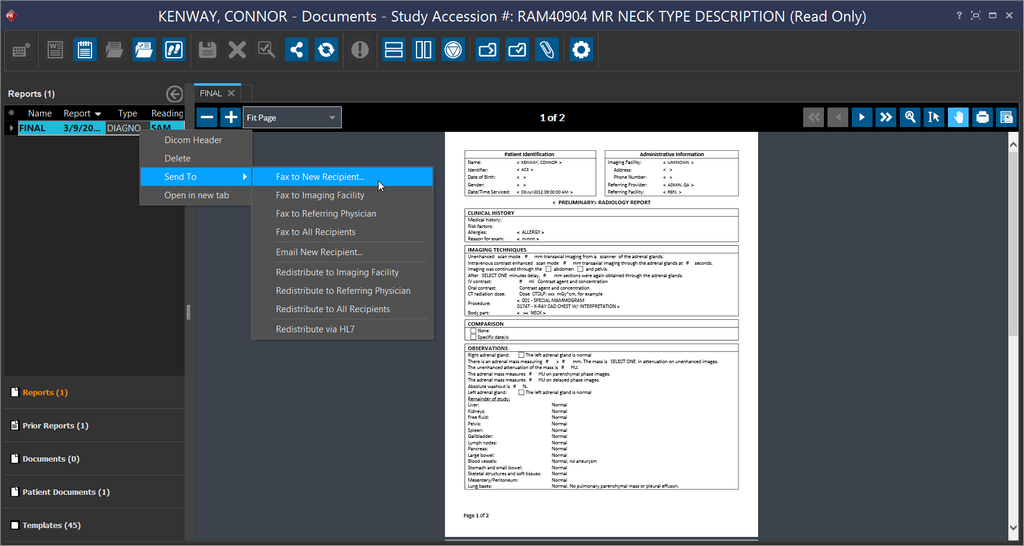Zoom in with the plus button
The width and height of the screenshot is (1024, 546).
click(x=230, y=117)
